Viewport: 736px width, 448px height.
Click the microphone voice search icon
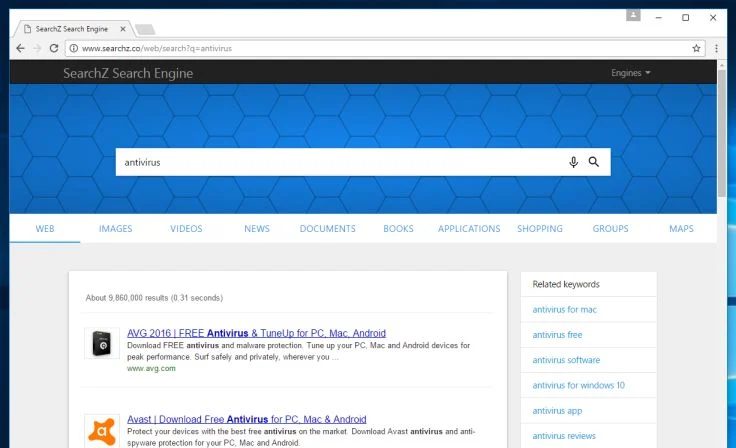point(573,162)
